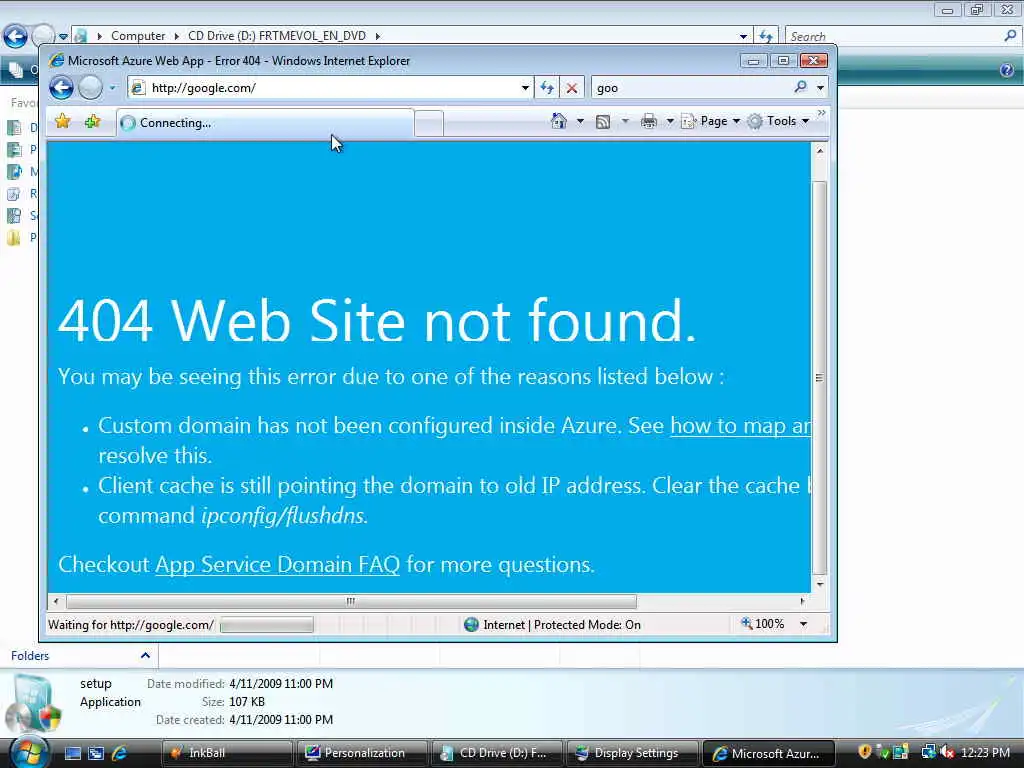Click the Show Desktop quick launch icon

click(x=72, y=754)
